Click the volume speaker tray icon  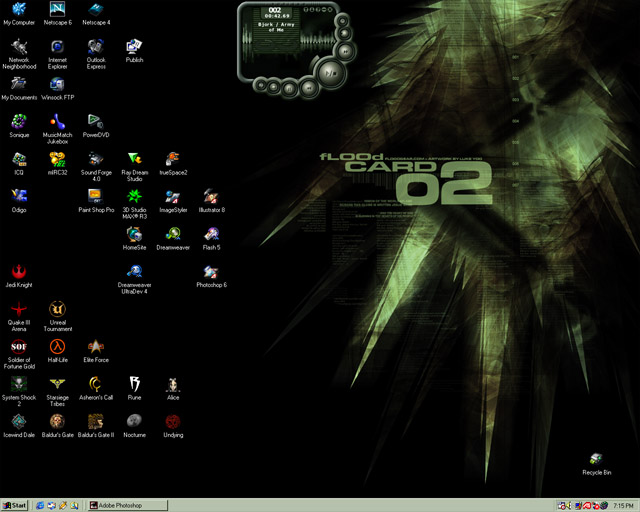(569, 505)
